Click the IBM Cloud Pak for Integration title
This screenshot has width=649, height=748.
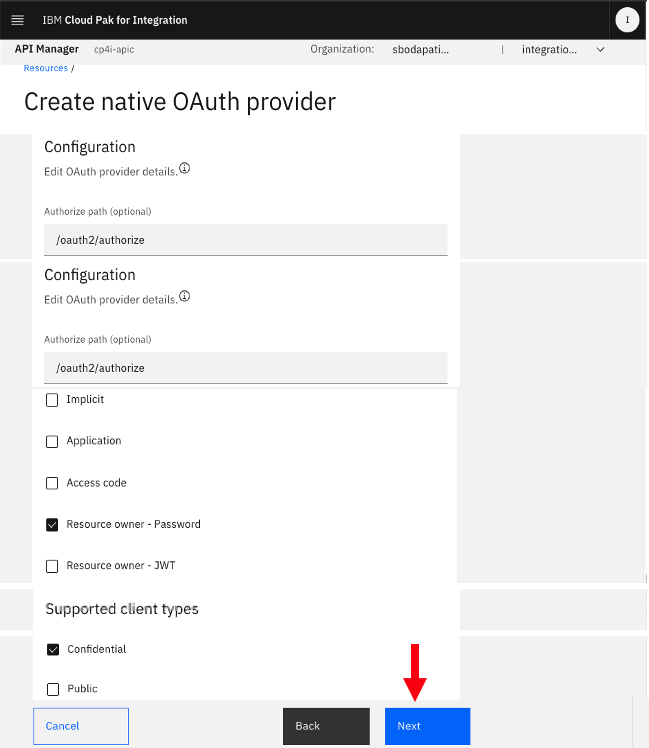[x=115, y=20]
